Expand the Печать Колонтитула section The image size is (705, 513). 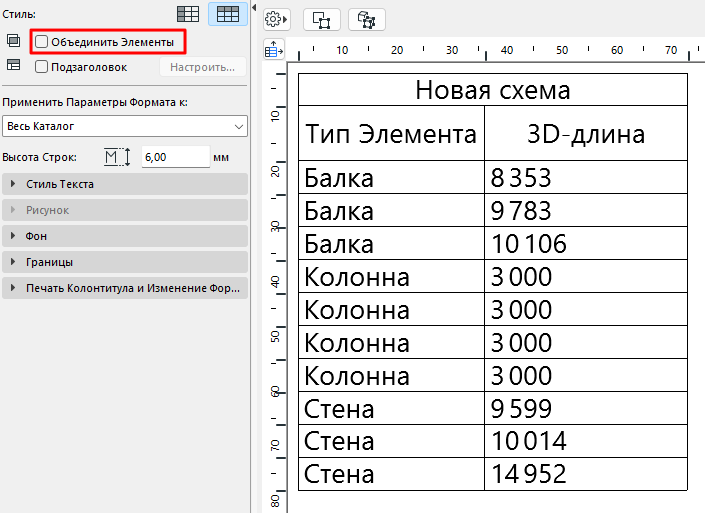click(x=125, y=288)
